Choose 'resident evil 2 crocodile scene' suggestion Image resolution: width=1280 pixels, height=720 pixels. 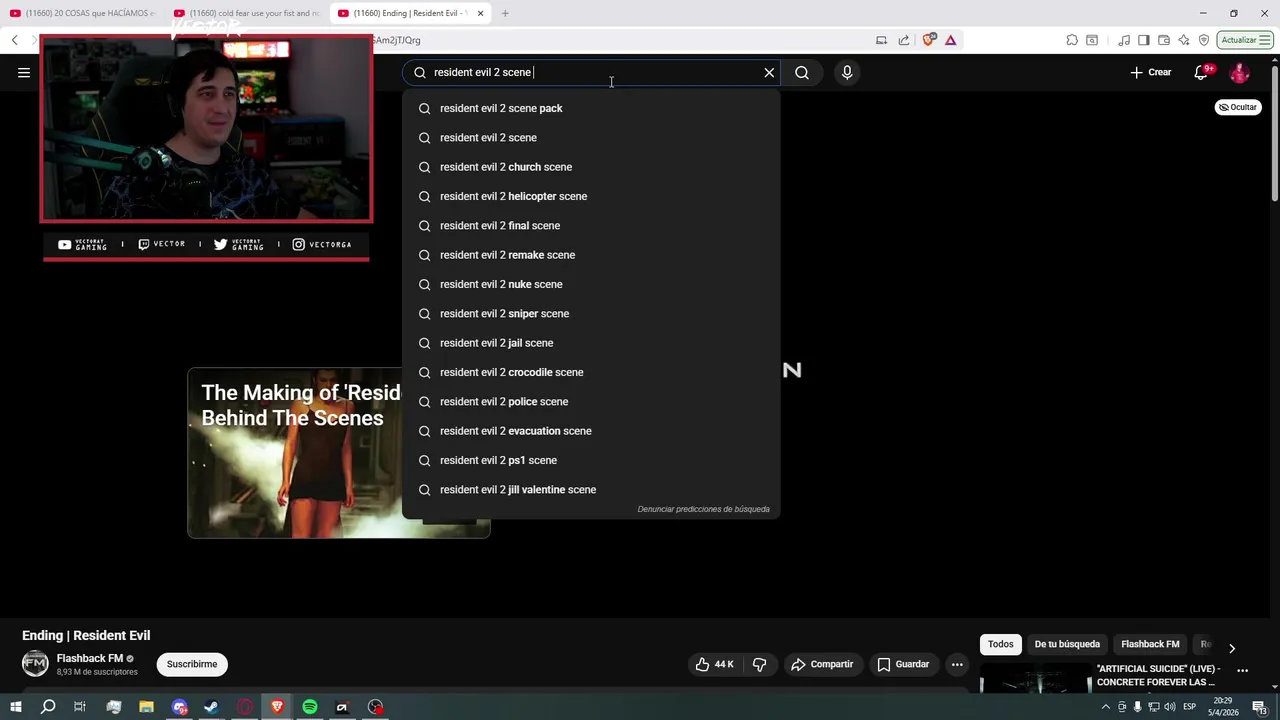591,372
